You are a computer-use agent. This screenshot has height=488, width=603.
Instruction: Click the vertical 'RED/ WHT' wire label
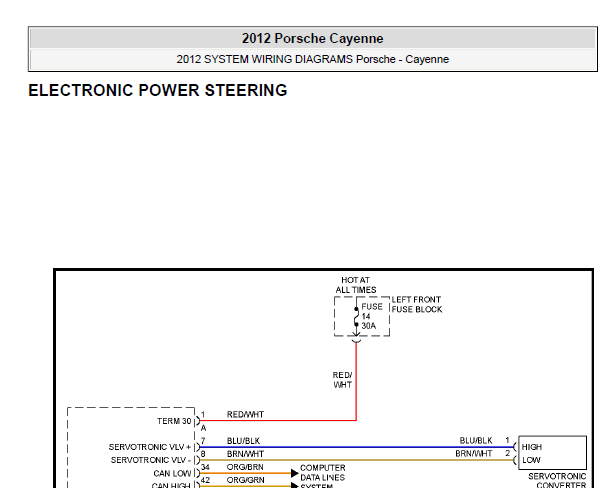[x=343, y=380]
